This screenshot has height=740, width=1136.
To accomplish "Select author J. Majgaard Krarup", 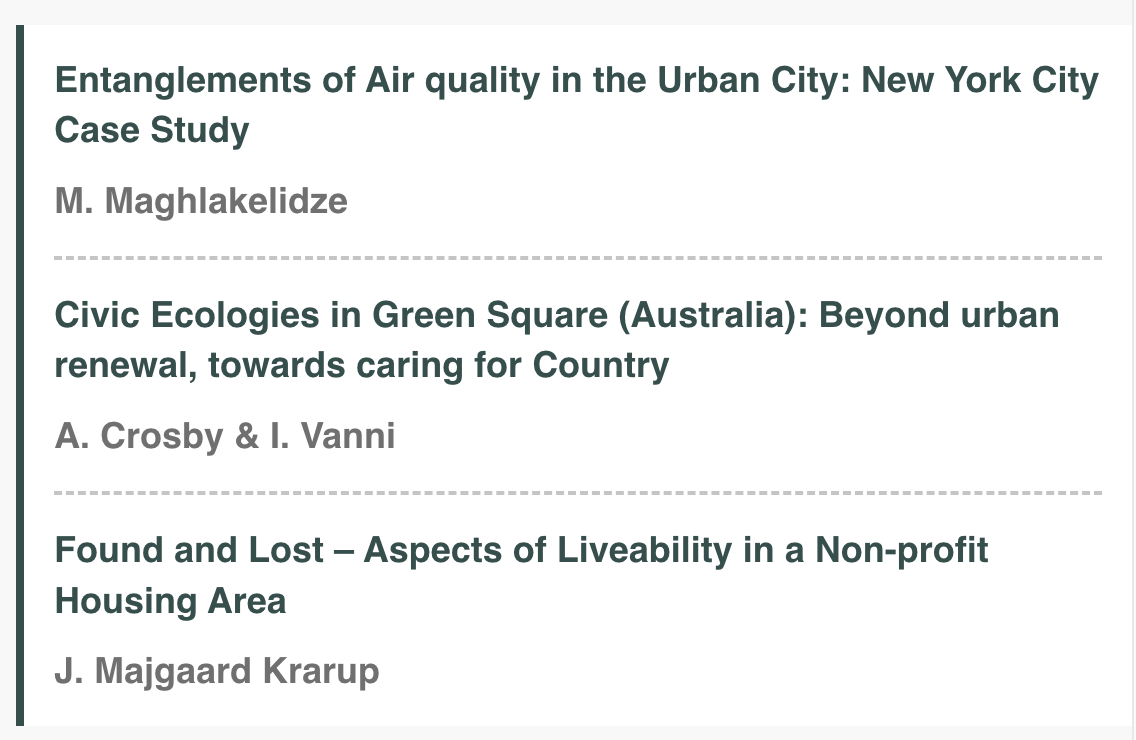I will [217, 670].
